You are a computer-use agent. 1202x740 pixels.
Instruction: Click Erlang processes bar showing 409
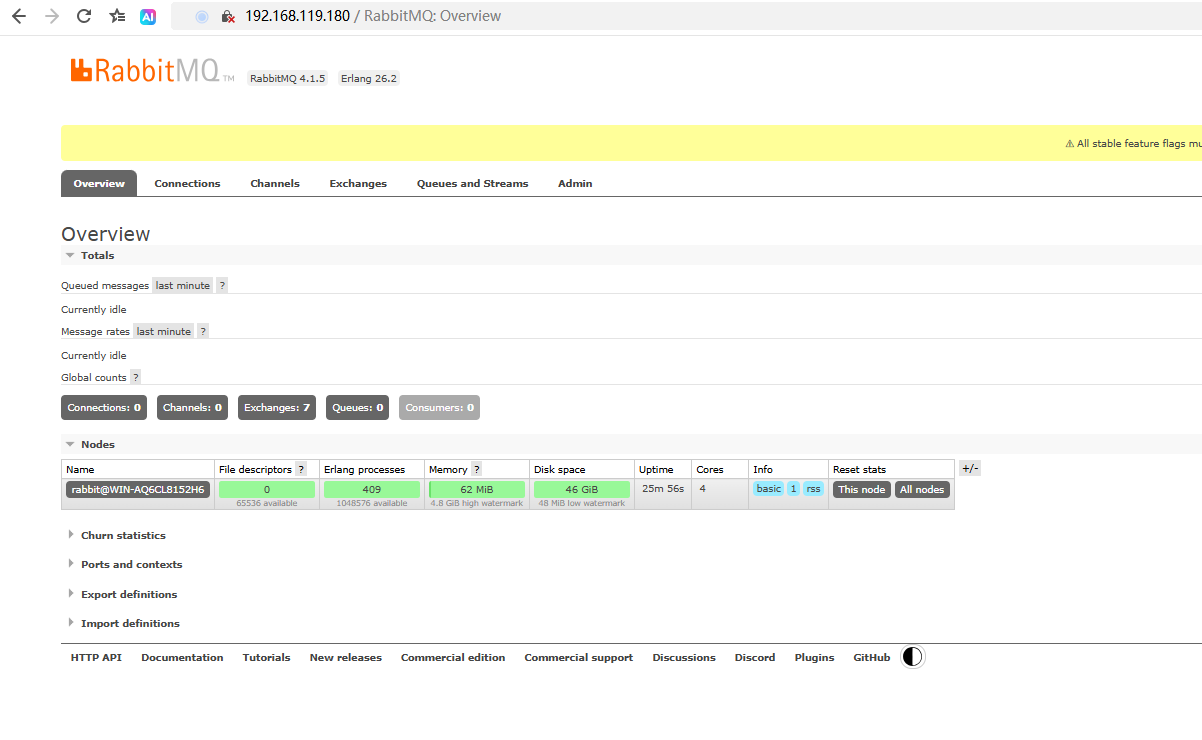(372, 490)
